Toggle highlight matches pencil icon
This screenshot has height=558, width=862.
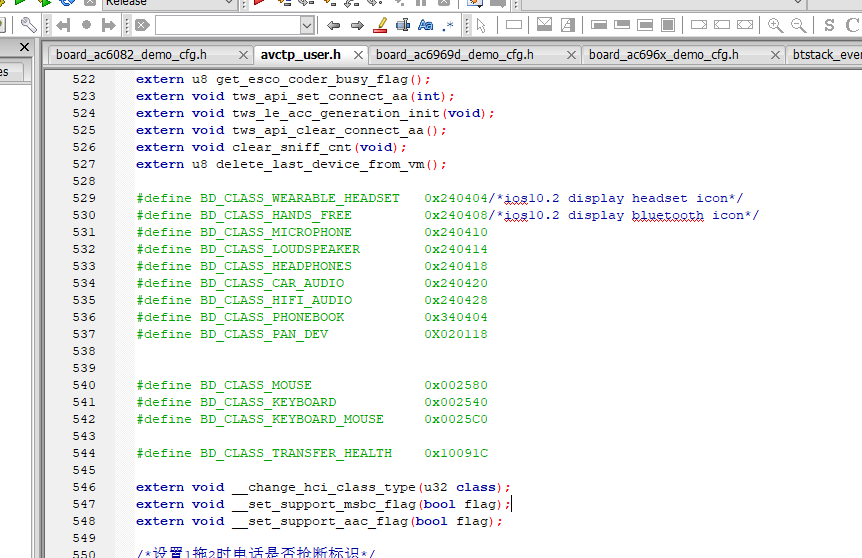380,25
